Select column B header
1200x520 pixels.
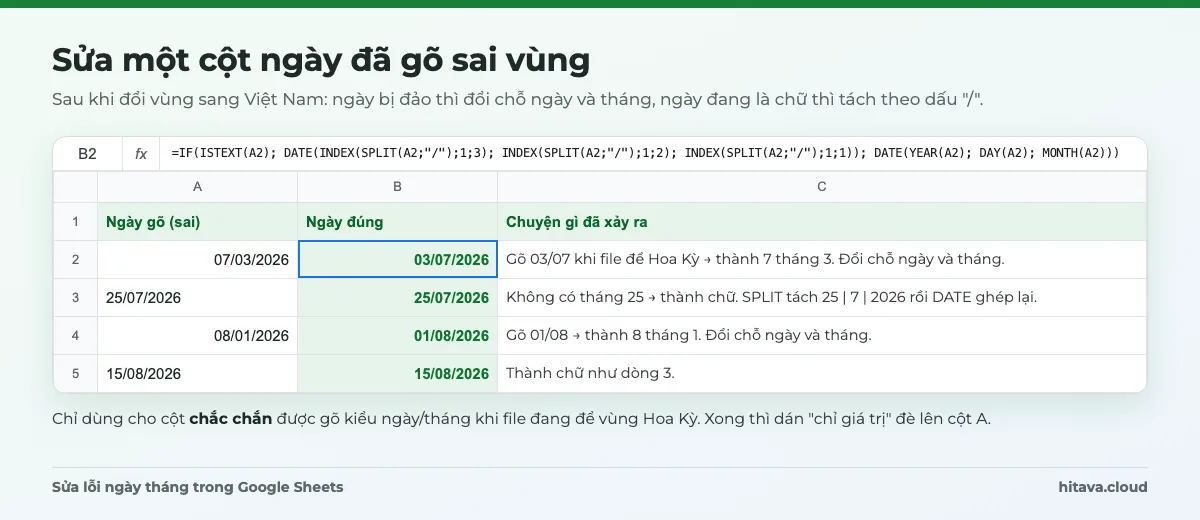pos(397,187)
